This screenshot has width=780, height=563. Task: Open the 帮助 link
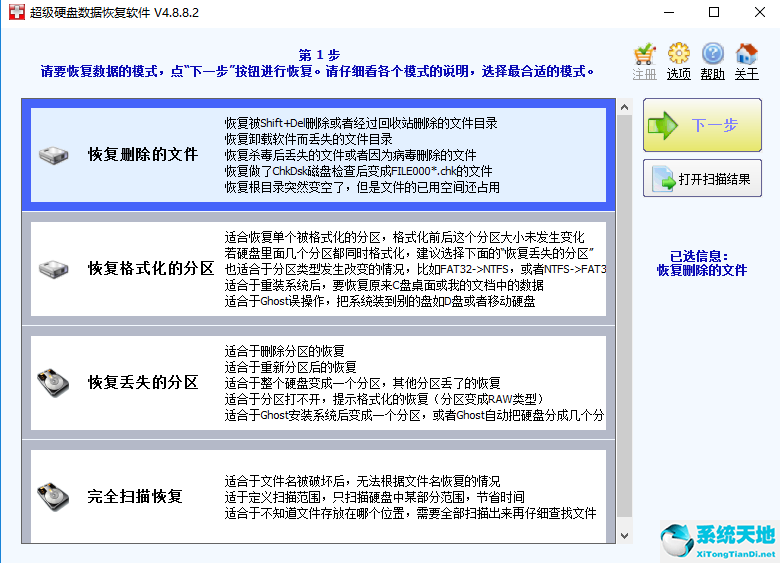click(712, 74)
